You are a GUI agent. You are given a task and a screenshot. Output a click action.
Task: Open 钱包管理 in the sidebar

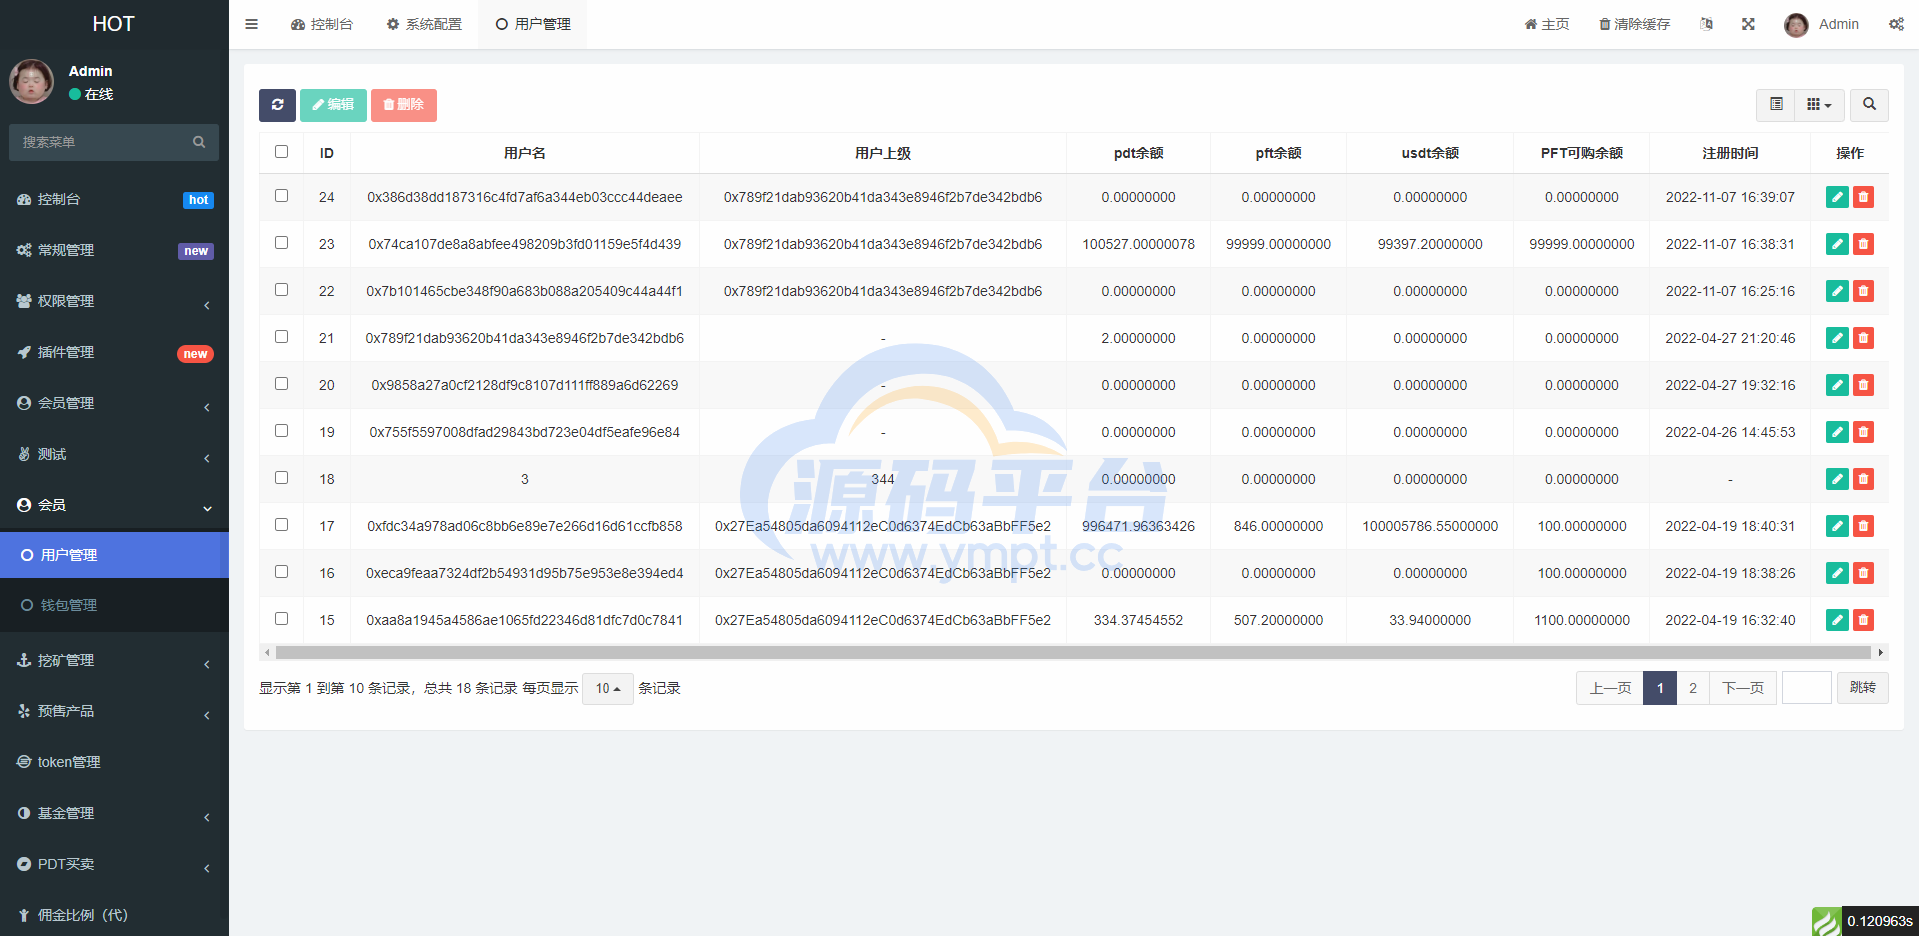point(114,605)
